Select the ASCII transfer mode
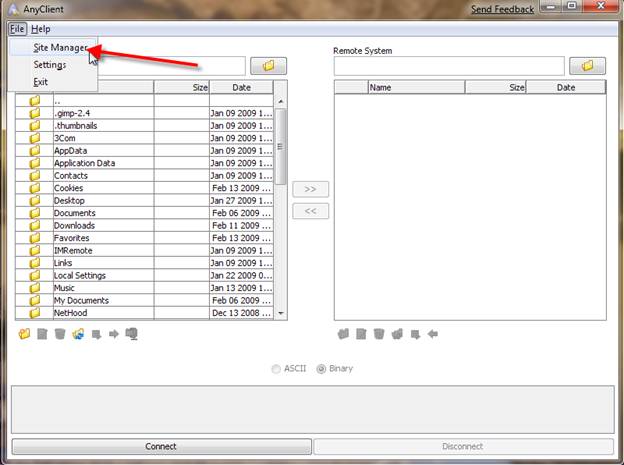This screenshot has height=465, width=624. pos(276,369)
